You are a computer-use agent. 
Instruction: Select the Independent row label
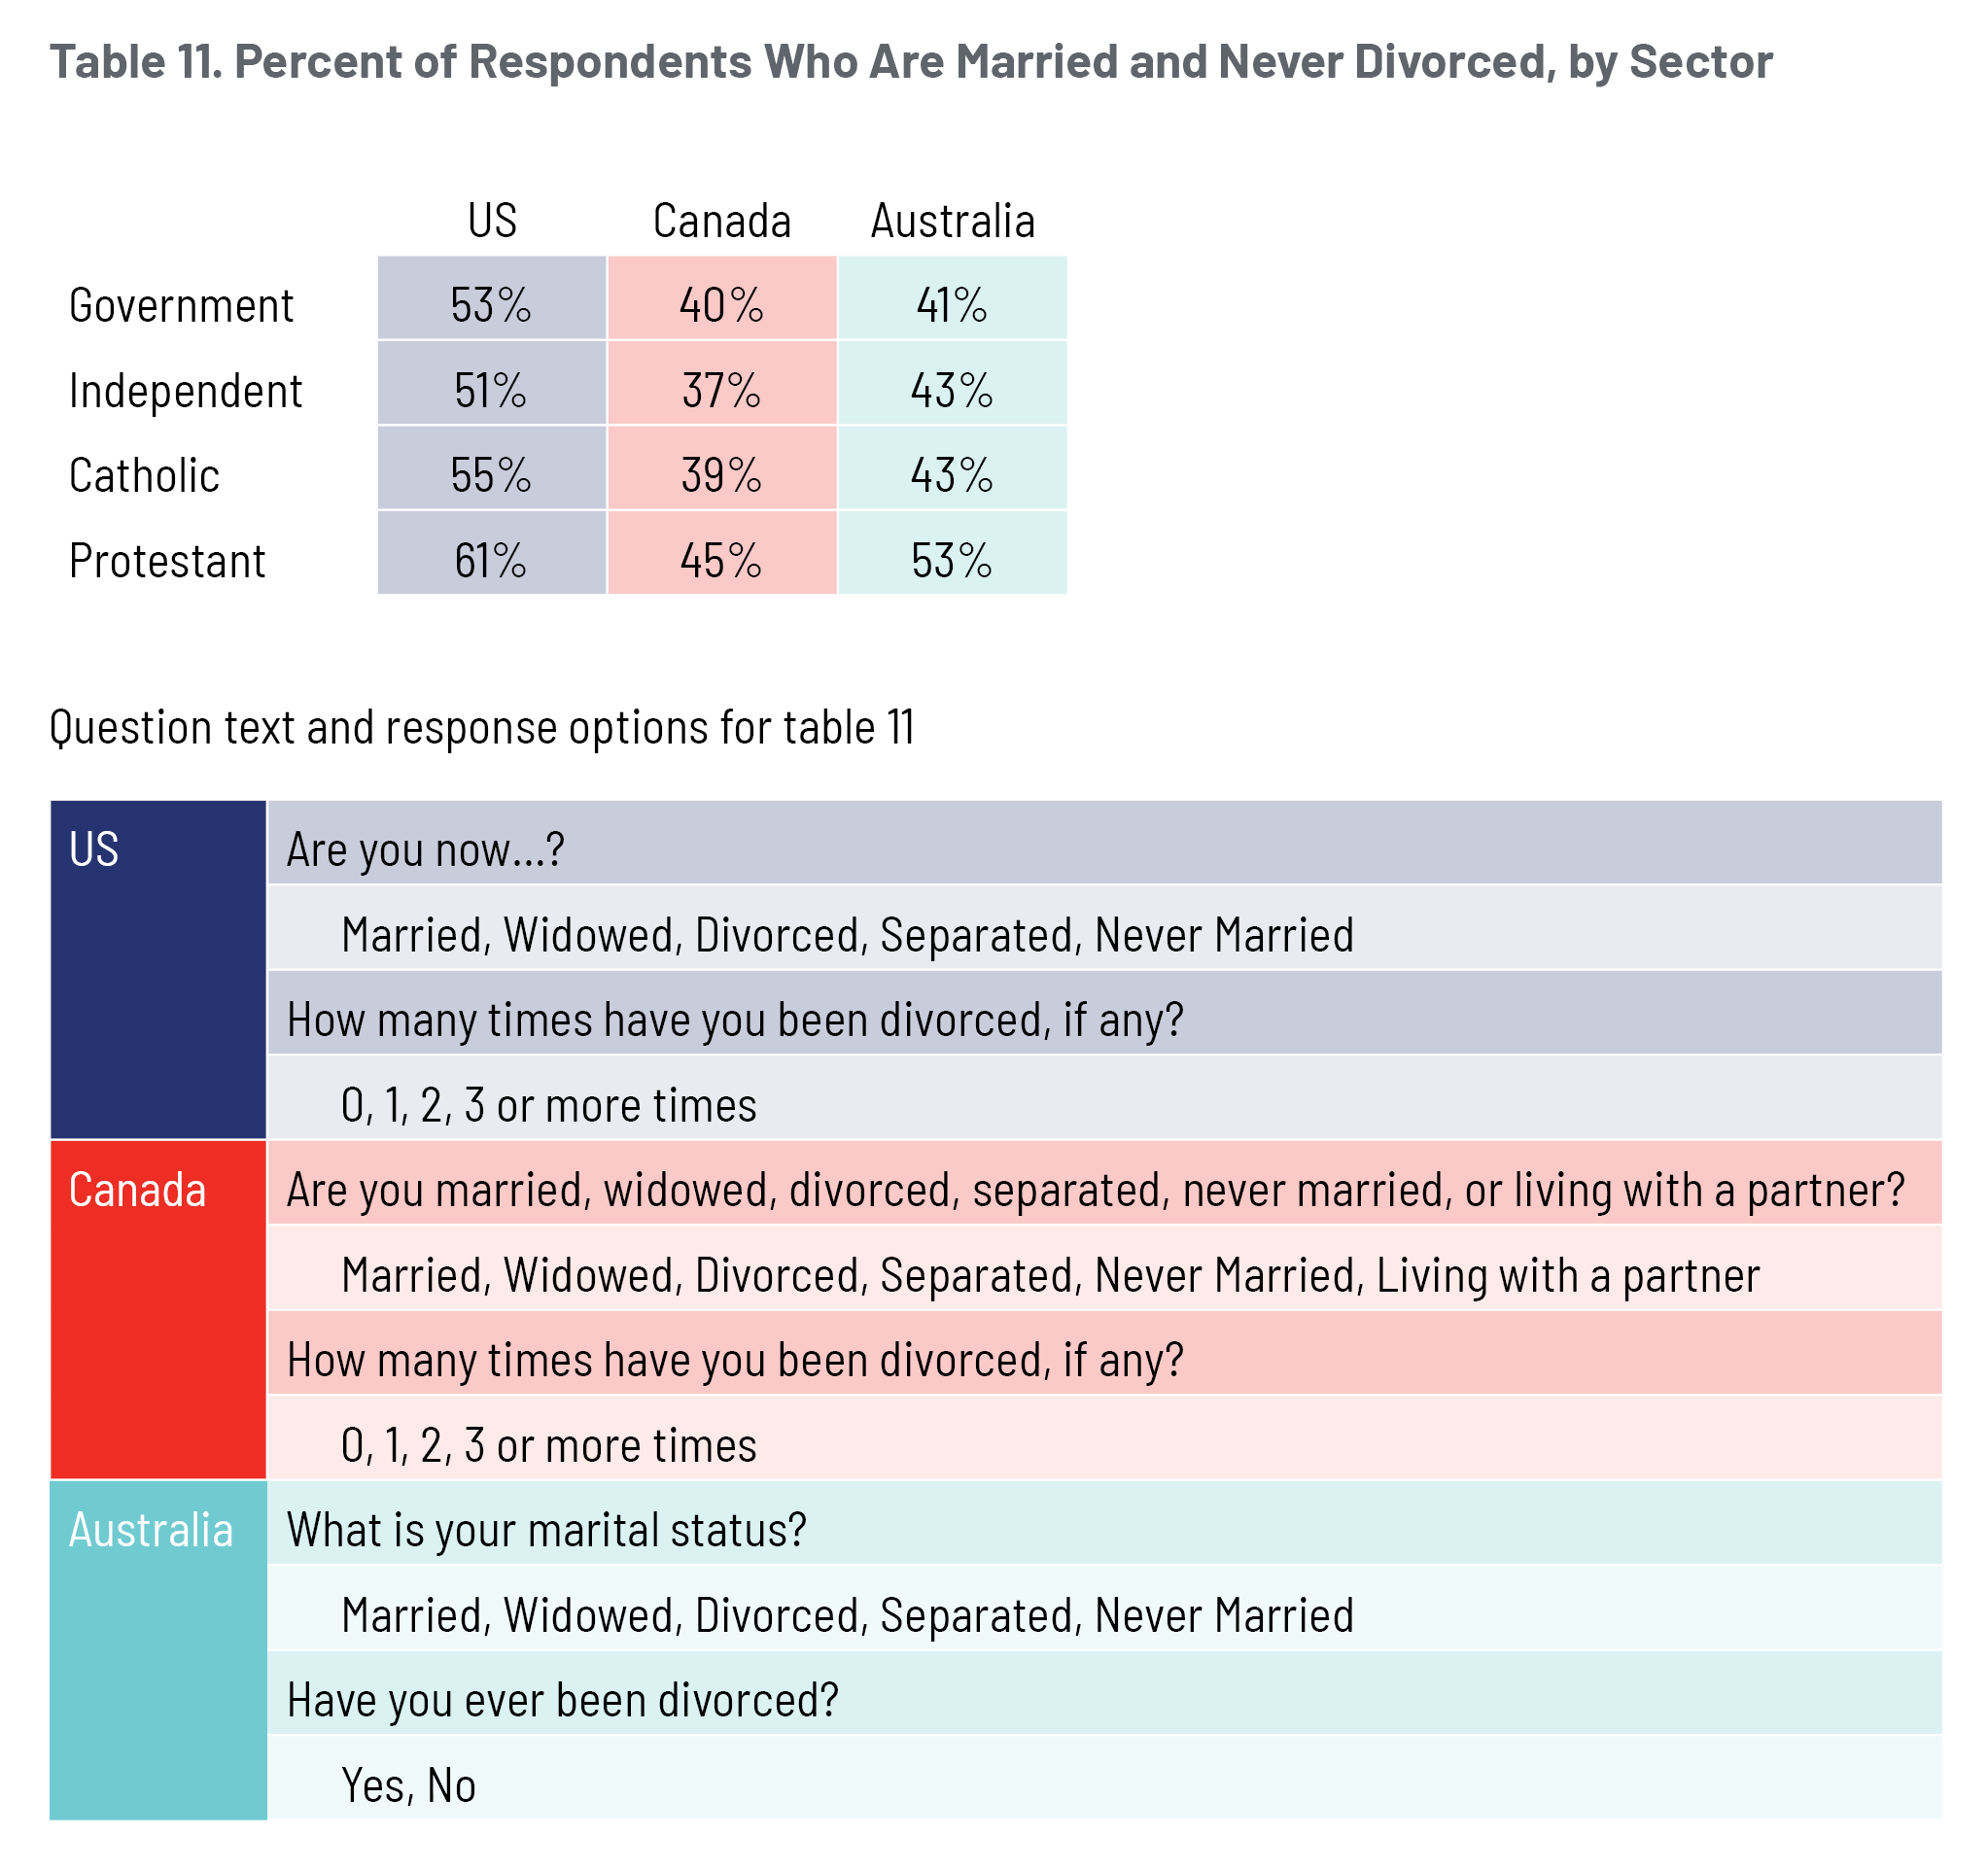[185, 391]
